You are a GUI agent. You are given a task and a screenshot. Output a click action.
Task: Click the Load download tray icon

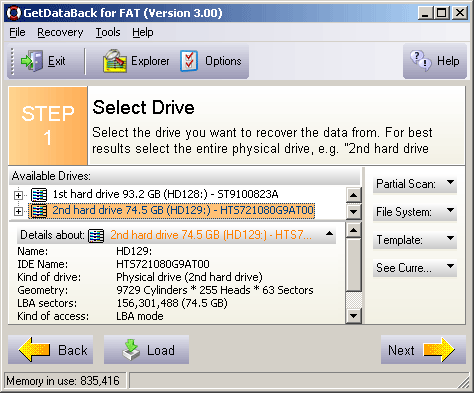[131, 349]
